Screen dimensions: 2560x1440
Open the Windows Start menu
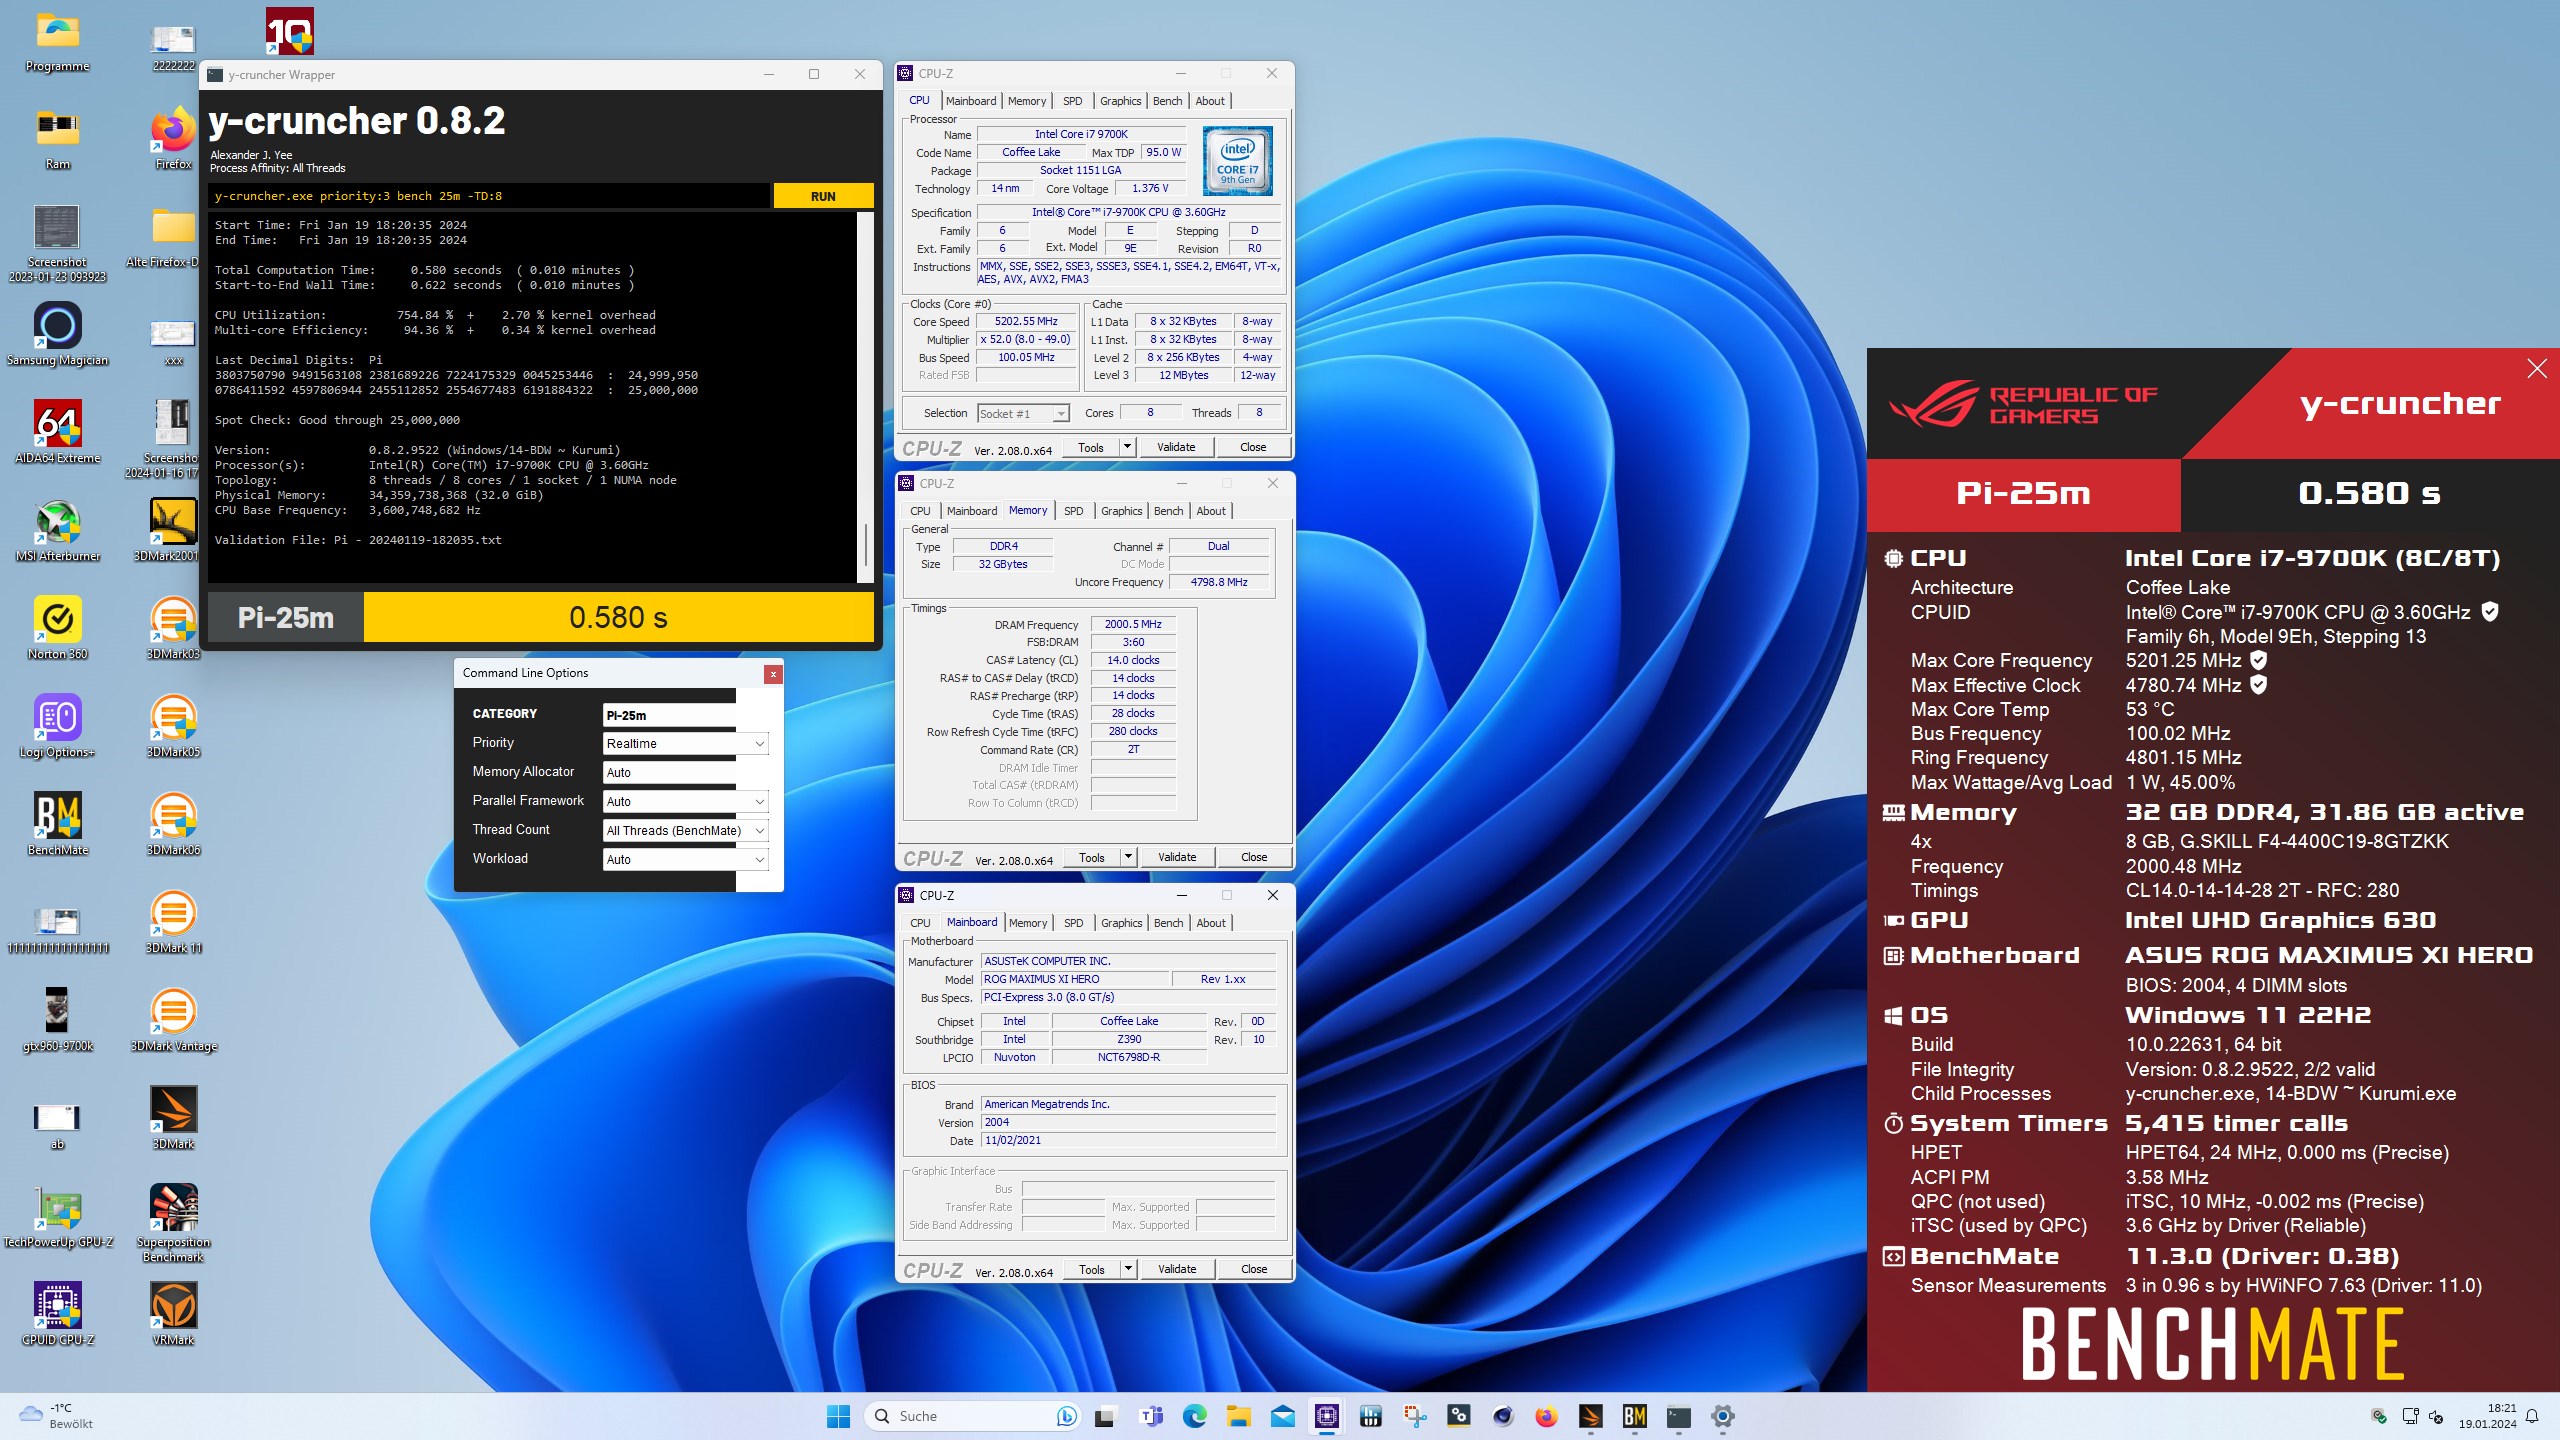click(x=838, y=1416)
